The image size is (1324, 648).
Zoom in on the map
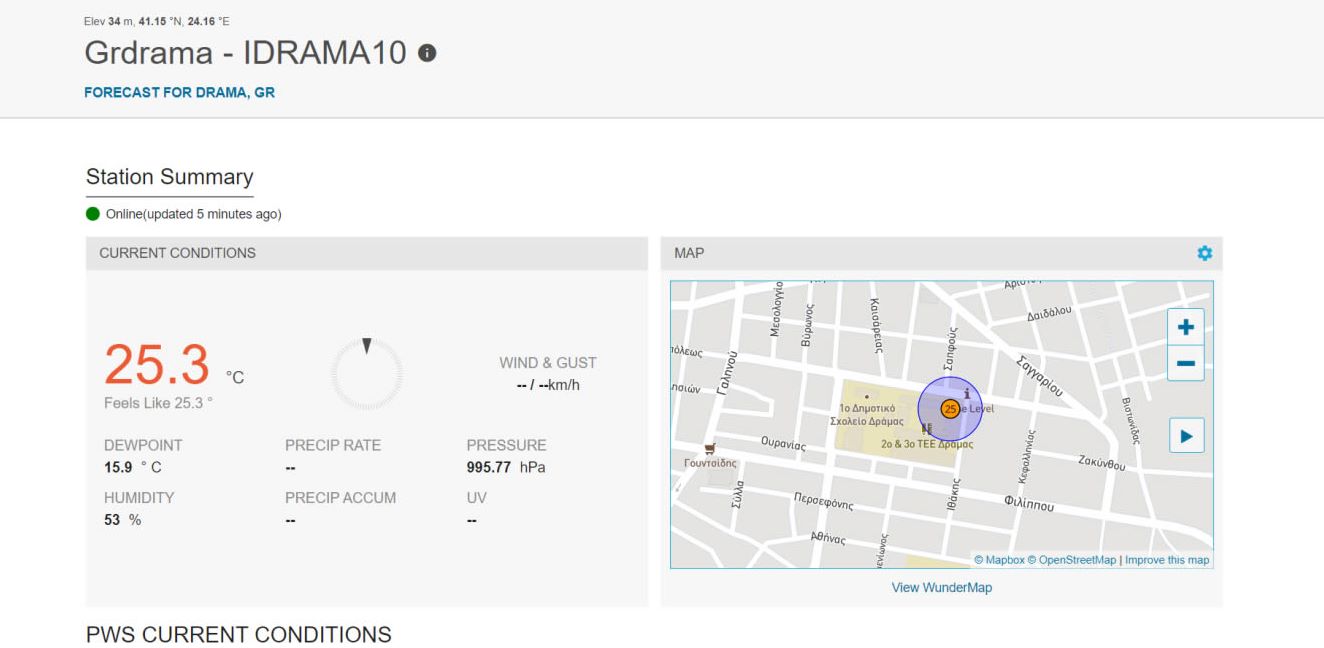1186,327
